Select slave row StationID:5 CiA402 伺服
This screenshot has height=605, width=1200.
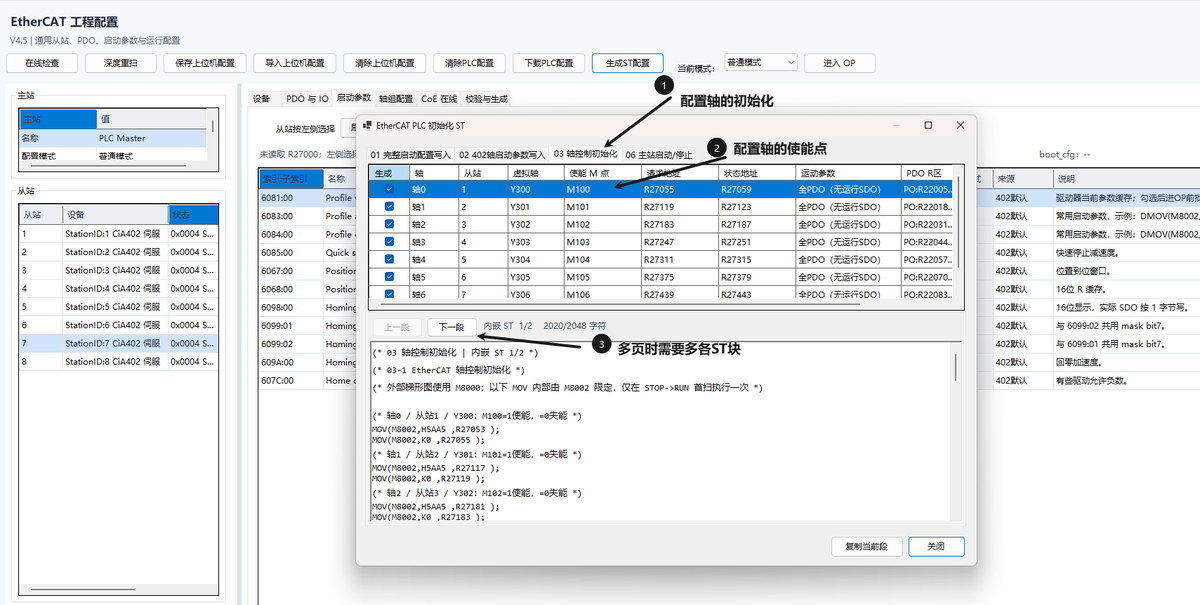117,306
